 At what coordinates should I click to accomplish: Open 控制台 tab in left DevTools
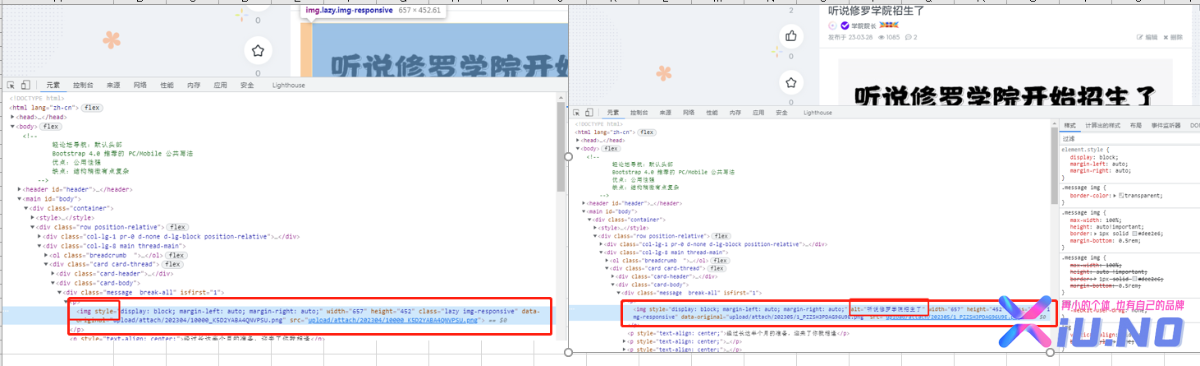(83, 86)
